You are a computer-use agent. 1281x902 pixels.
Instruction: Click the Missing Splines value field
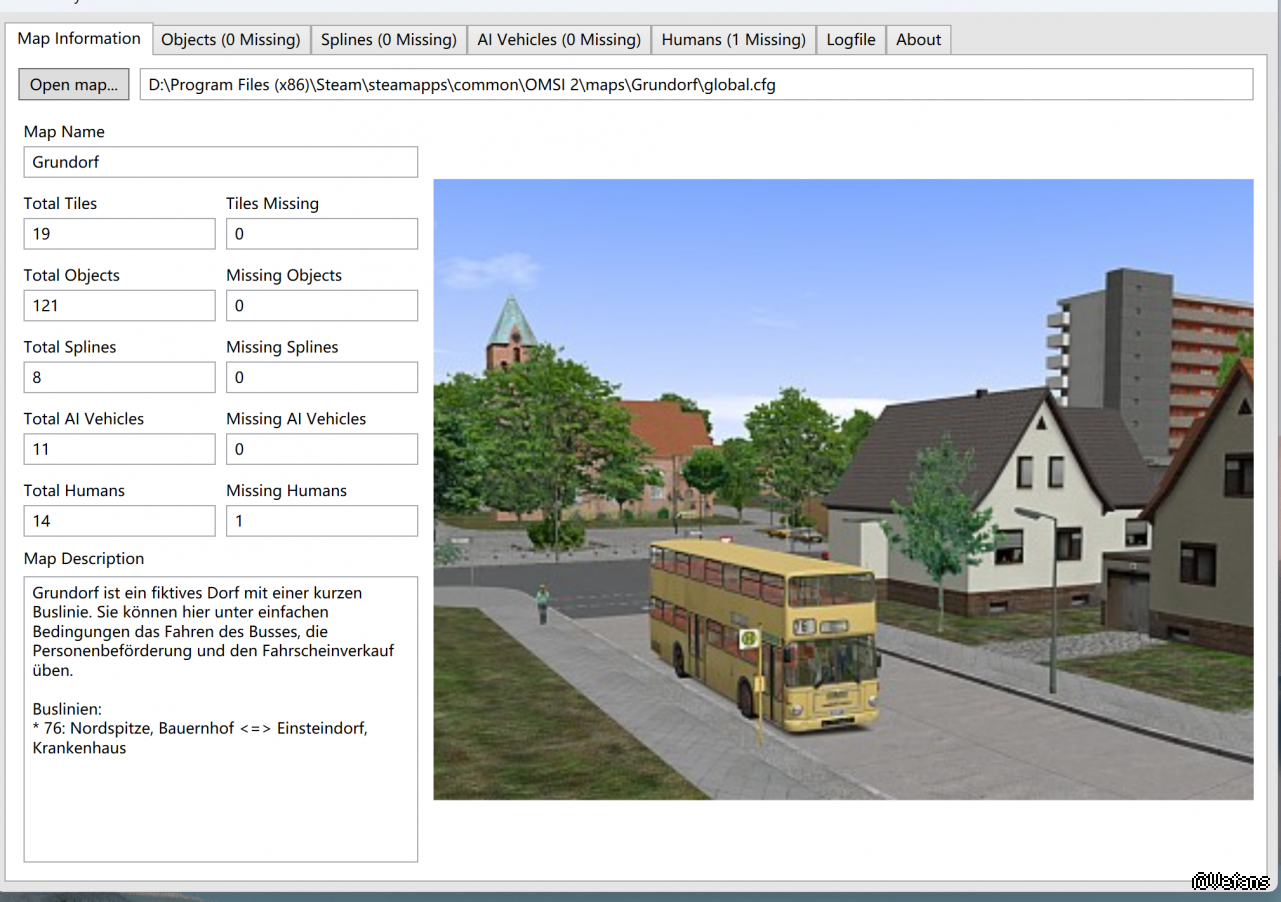(321, 378)
